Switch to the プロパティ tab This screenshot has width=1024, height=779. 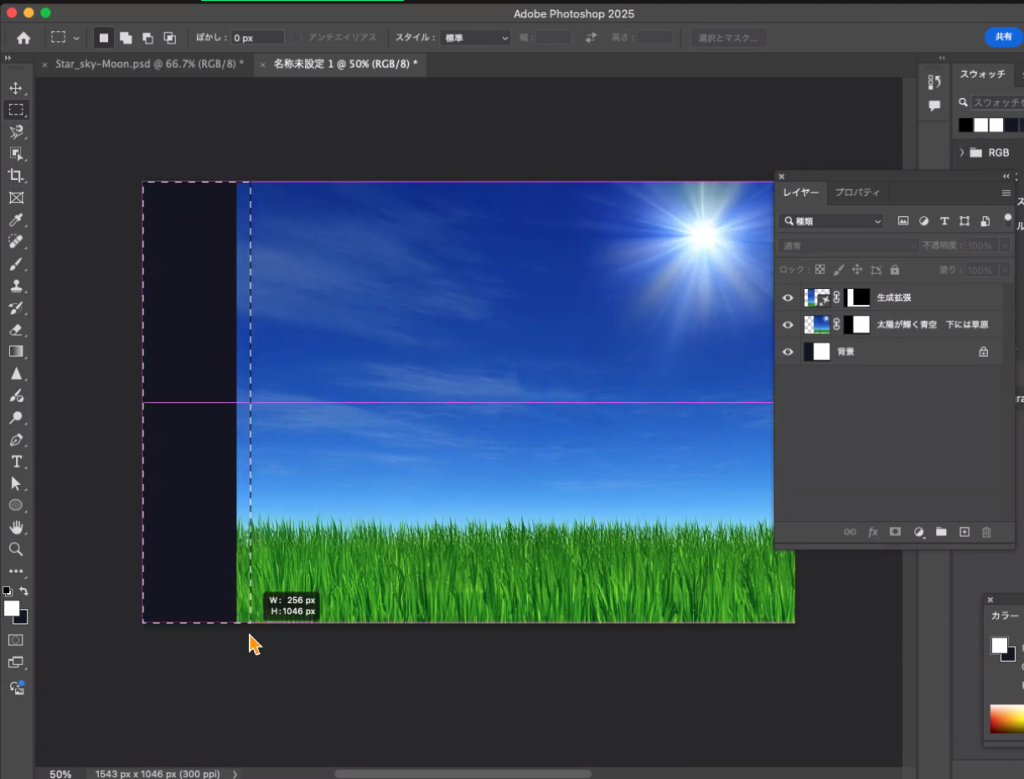pyautogui.click(x=856, y=192)
